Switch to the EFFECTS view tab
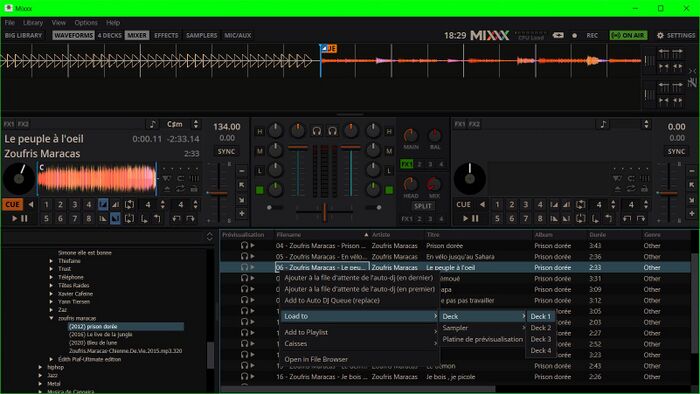 [x=166, y=35]
